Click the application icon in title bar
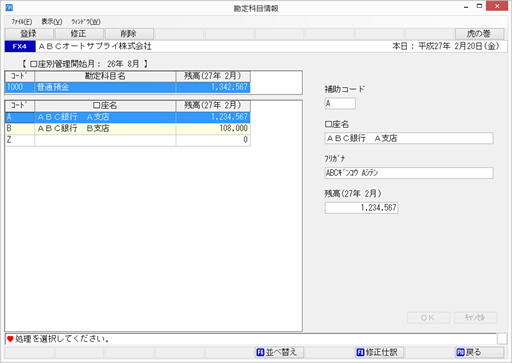Image resolution: width=512 pixels, height=363 pixels. pyautogui.click(x=9, y=7)
